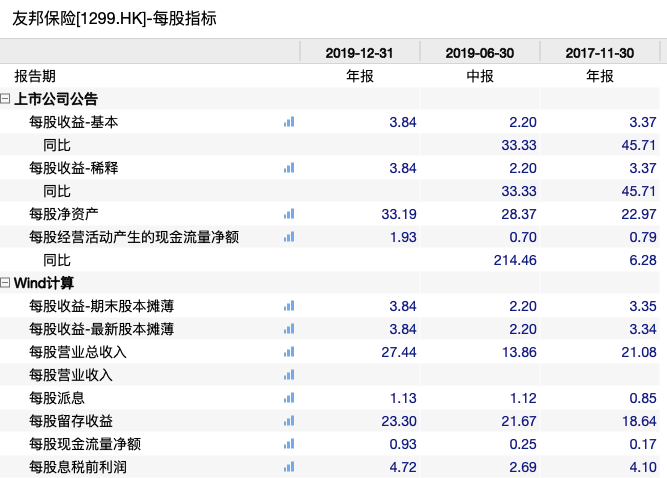This screenshot has width=667, height=478.
Task: Open chart icon for 每股净资产 row
Action: (289, 214)
